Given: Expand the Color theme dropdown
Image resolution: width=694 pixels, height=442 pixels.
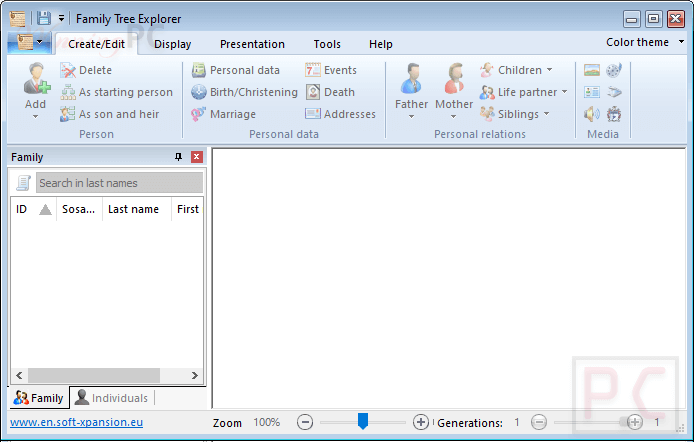Looking at the screenshot, I should 645,42.
